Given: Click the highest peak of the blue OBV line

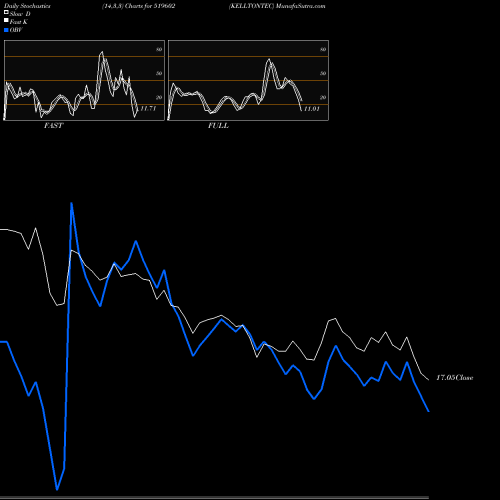Looking at the screenshot, I should pos(71,203).
